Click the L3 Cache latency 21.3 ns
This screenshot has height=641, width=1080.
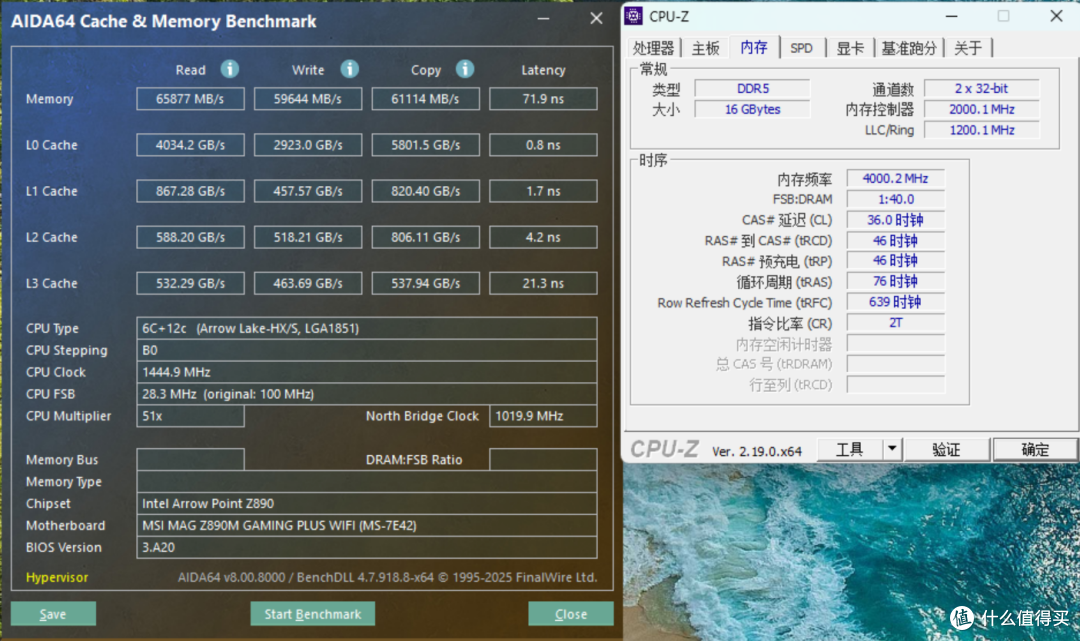(543, 283)
